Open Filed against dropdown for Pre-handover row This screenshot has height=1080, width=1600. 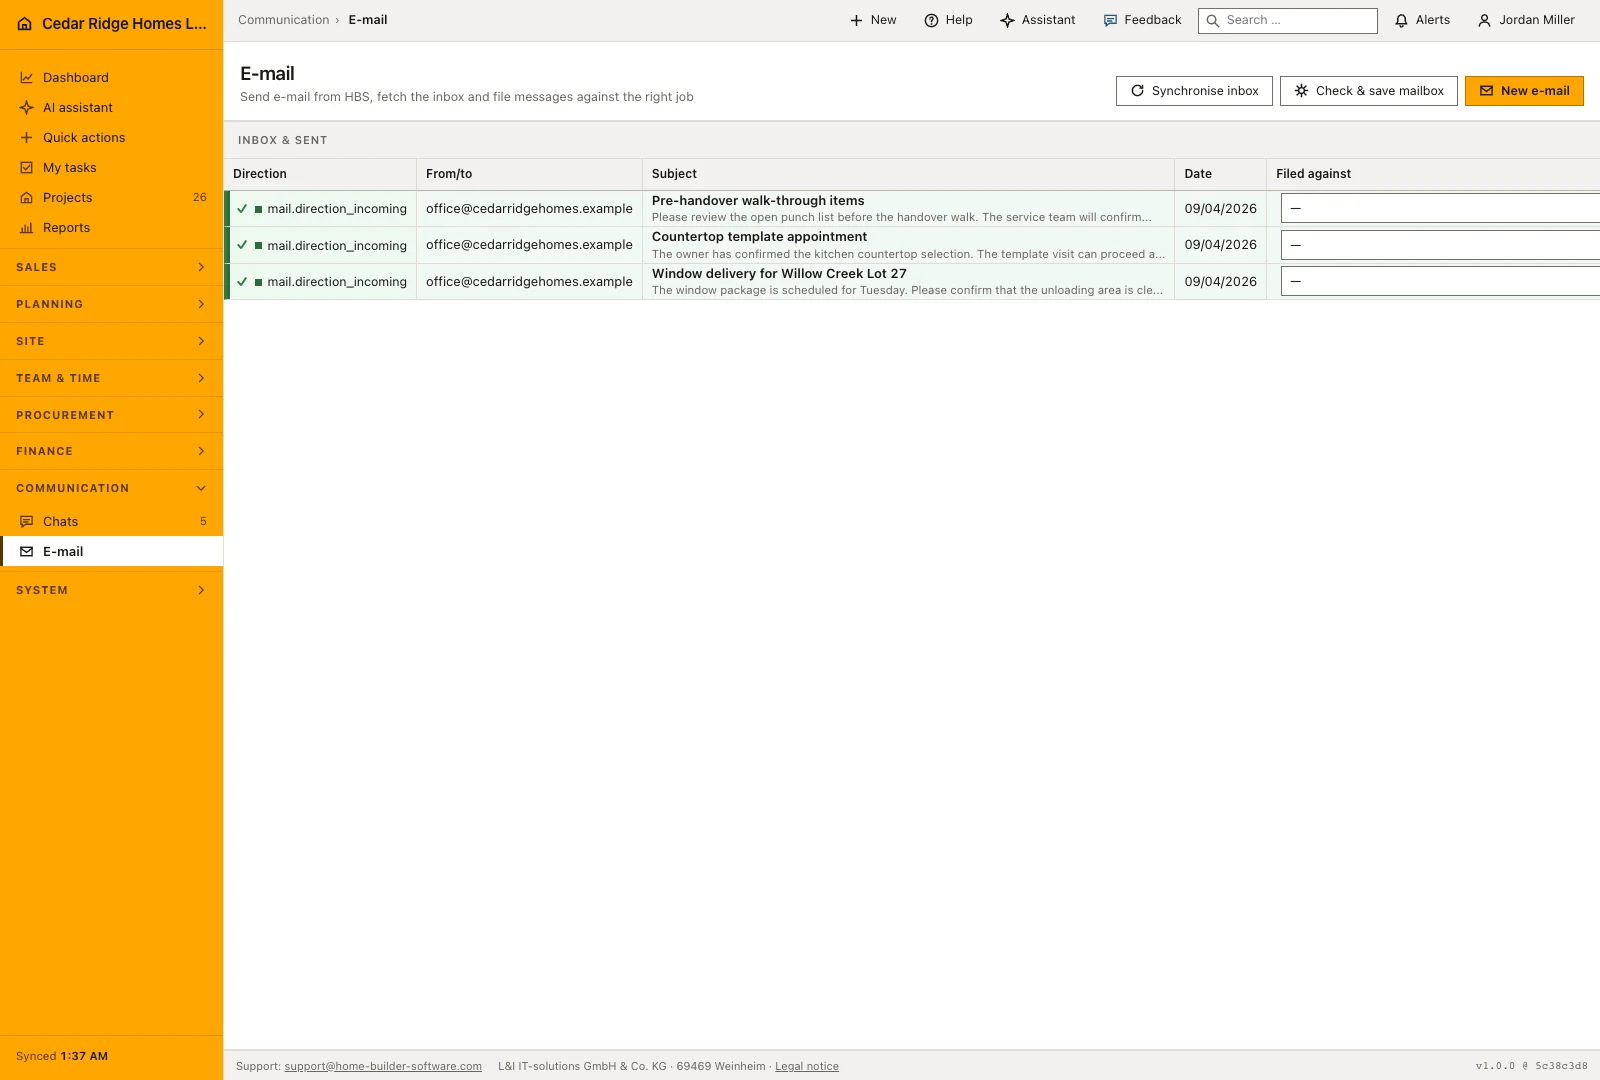(1440, 209)
